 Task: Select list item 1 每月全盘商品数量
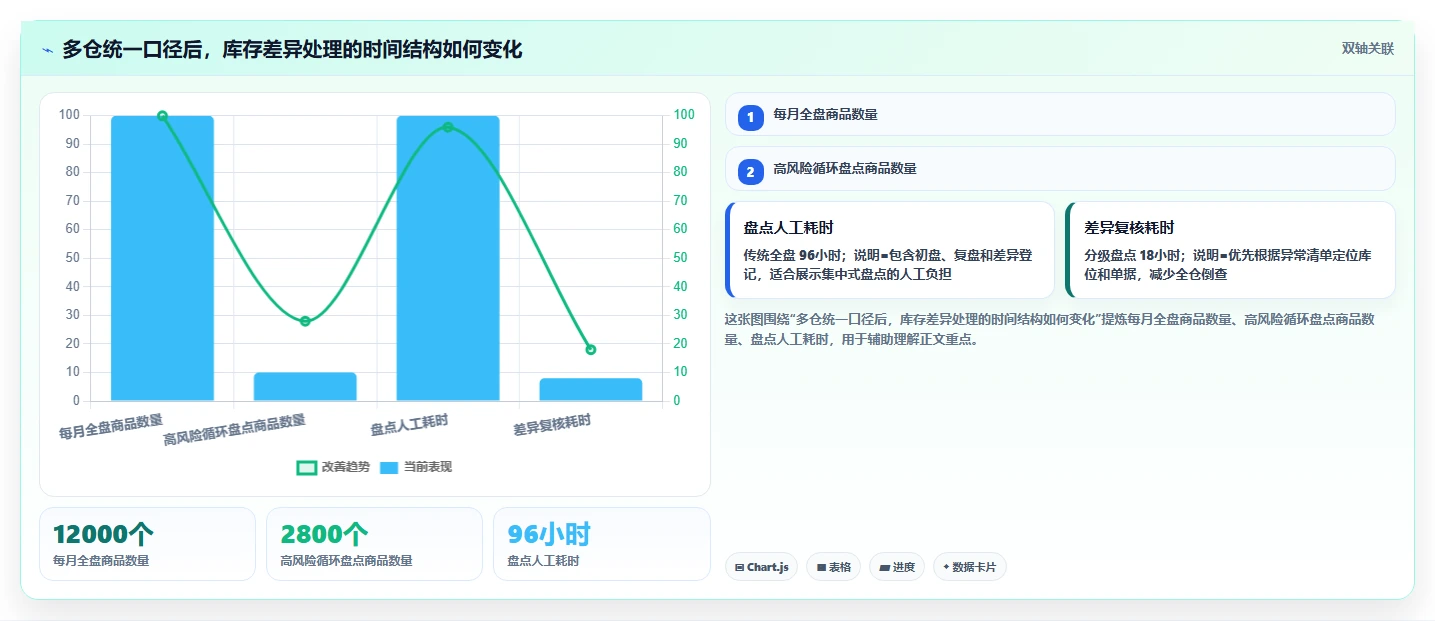1060,114
